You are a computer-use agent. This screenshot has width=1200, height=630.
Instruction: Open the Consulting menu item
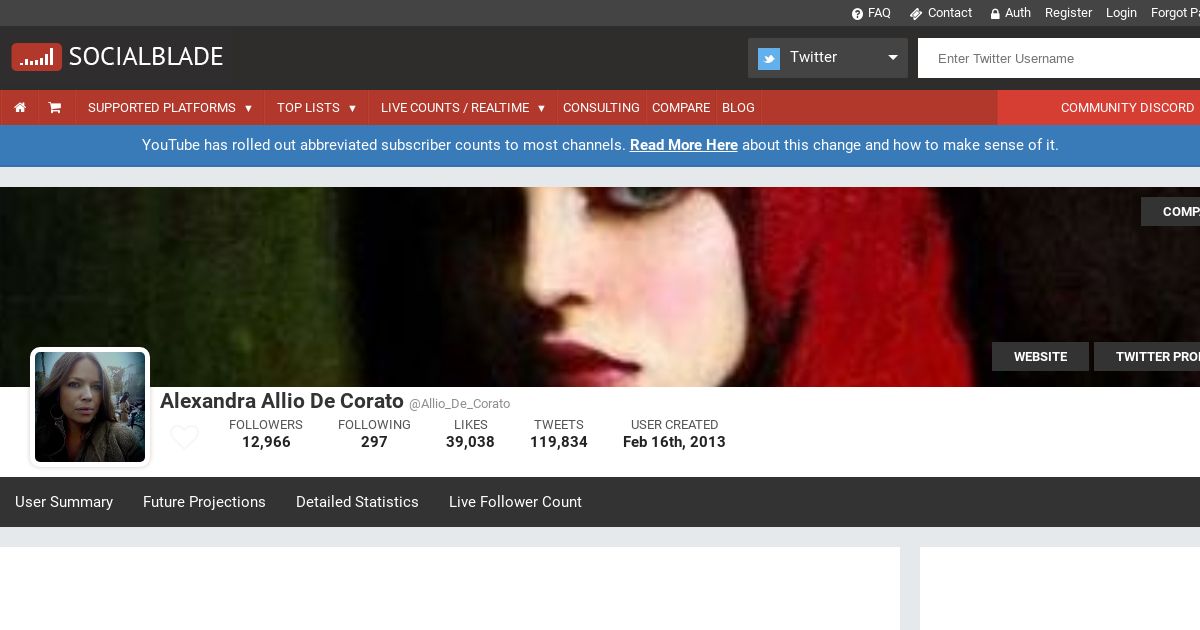pos(601,108)
